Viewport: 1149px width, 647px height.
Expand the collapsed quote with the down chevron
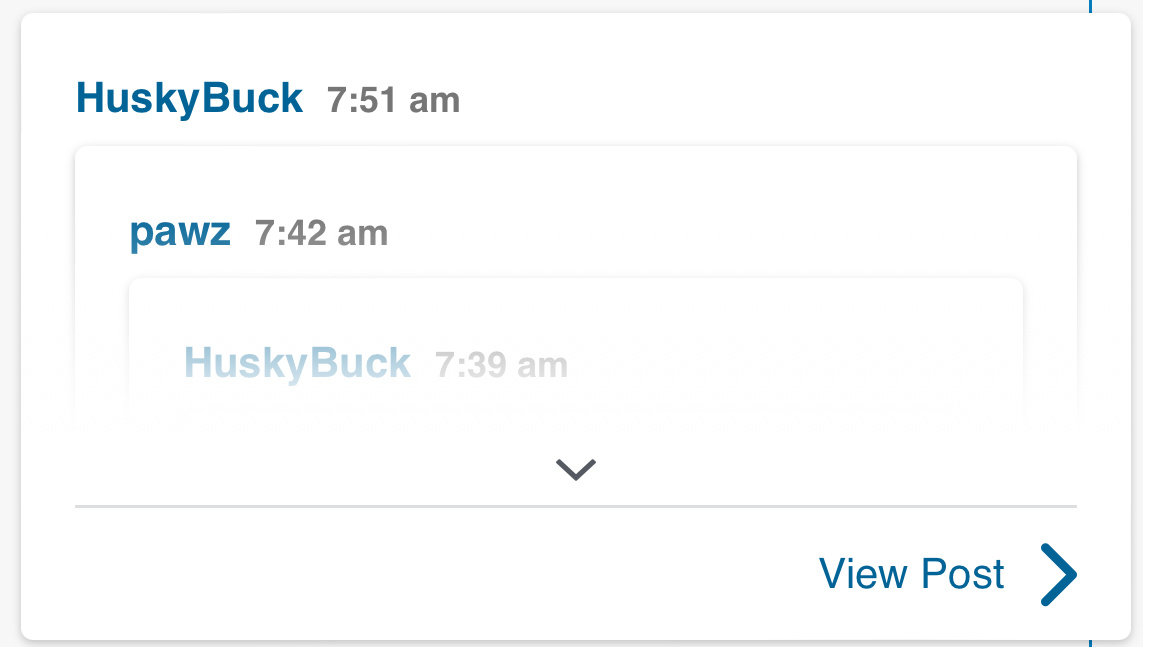pyautogui.click(x=576, y=469)
